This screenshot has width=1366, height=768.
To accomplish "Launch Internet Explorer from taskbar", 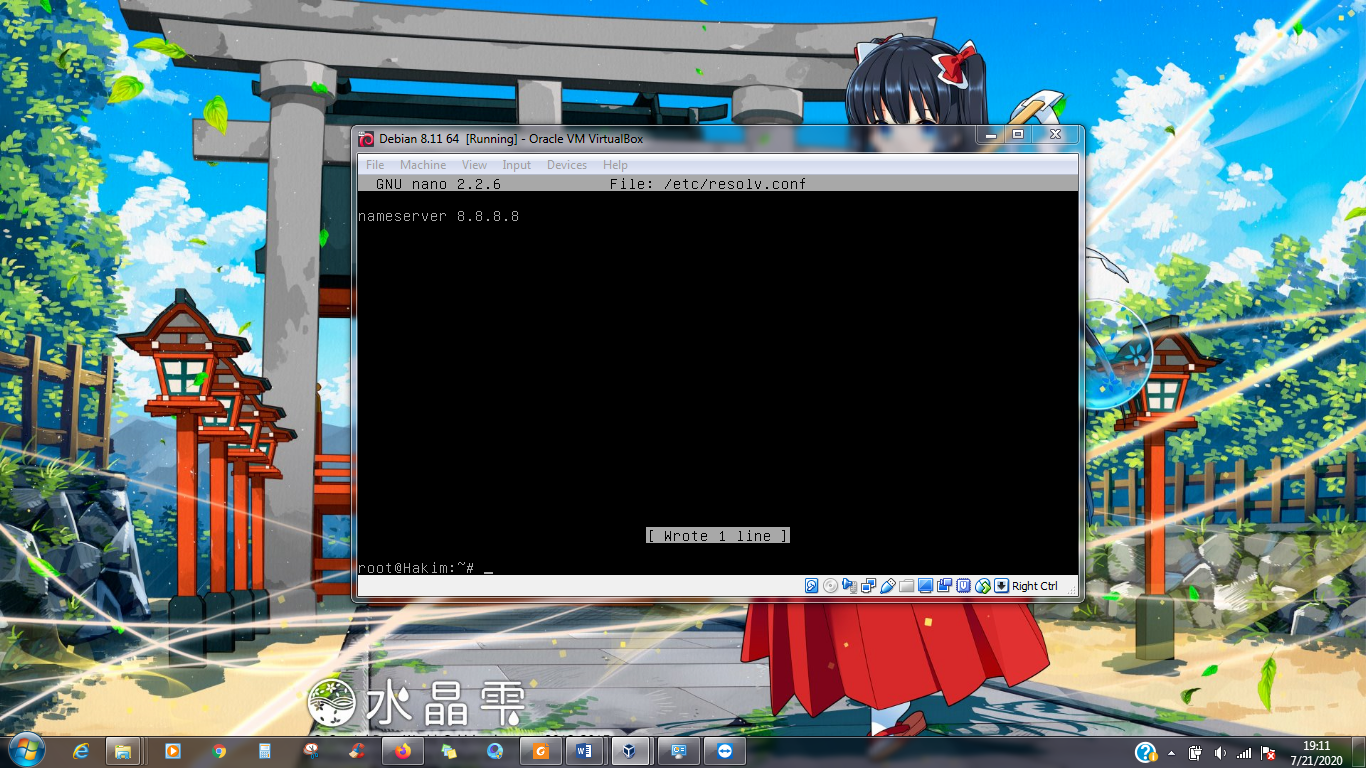I will coord(81,751).
